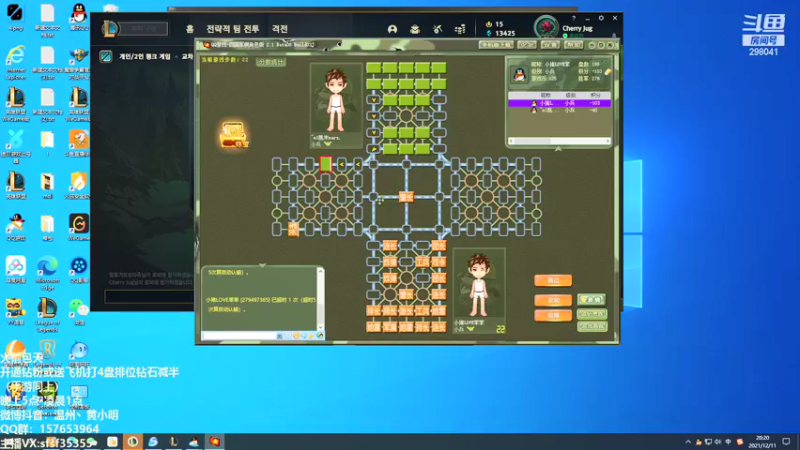Viewport: 800px width, 450px height.
Task: Open the Baidu Netdisk desktop icon
Action: click(16, 269)
